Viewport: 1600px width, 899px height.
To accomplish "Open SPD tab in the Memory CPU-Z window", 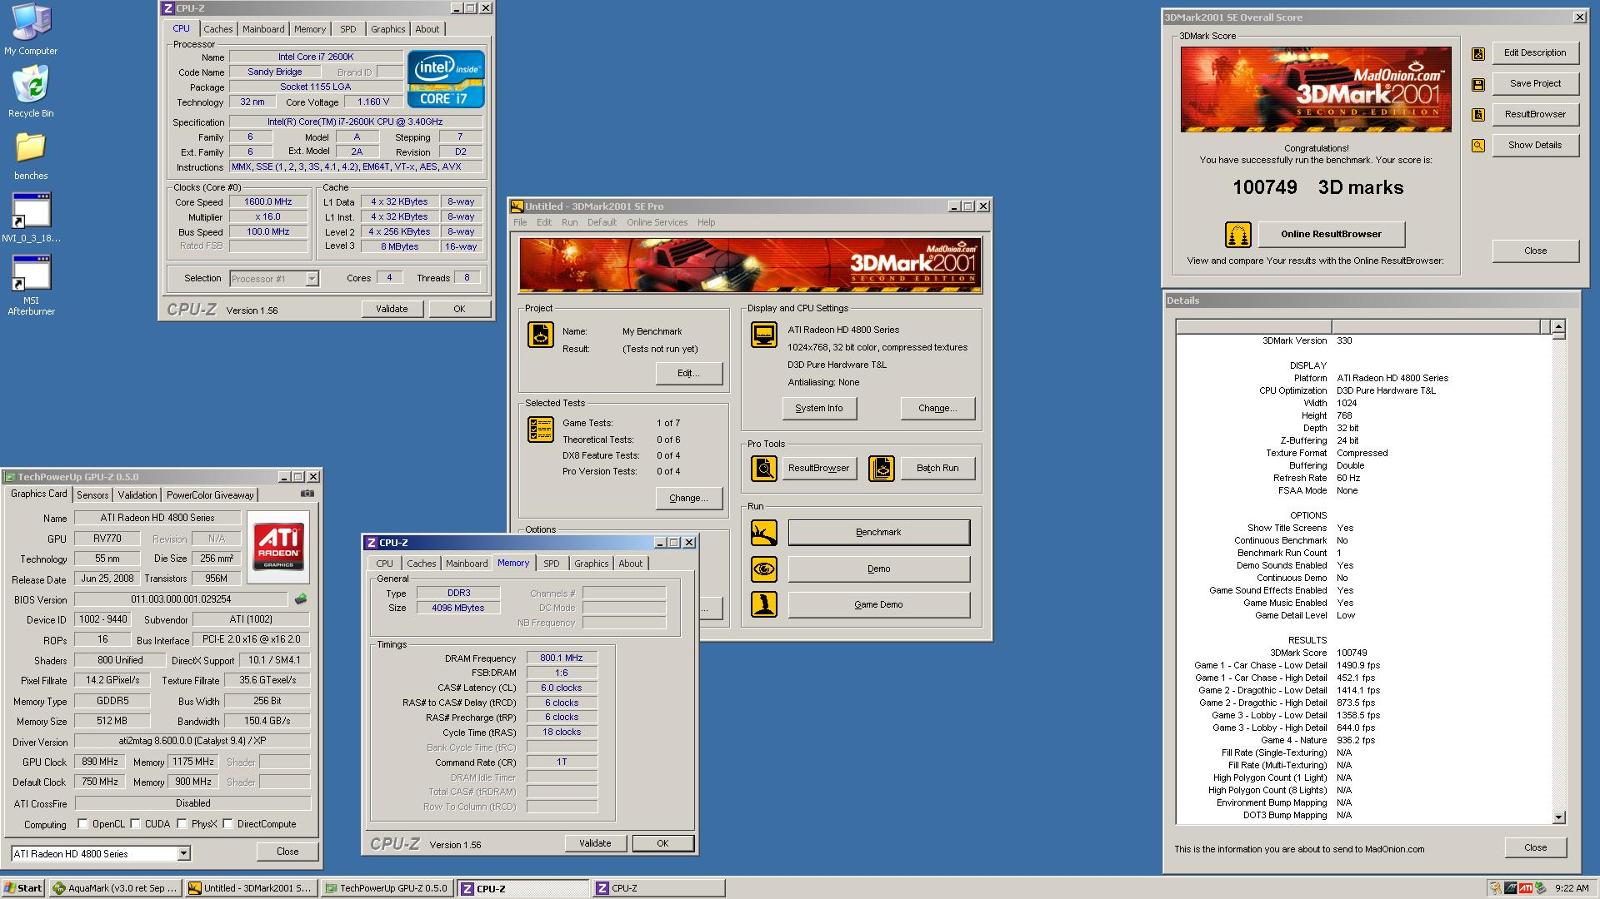I will (x=551, y=564).
